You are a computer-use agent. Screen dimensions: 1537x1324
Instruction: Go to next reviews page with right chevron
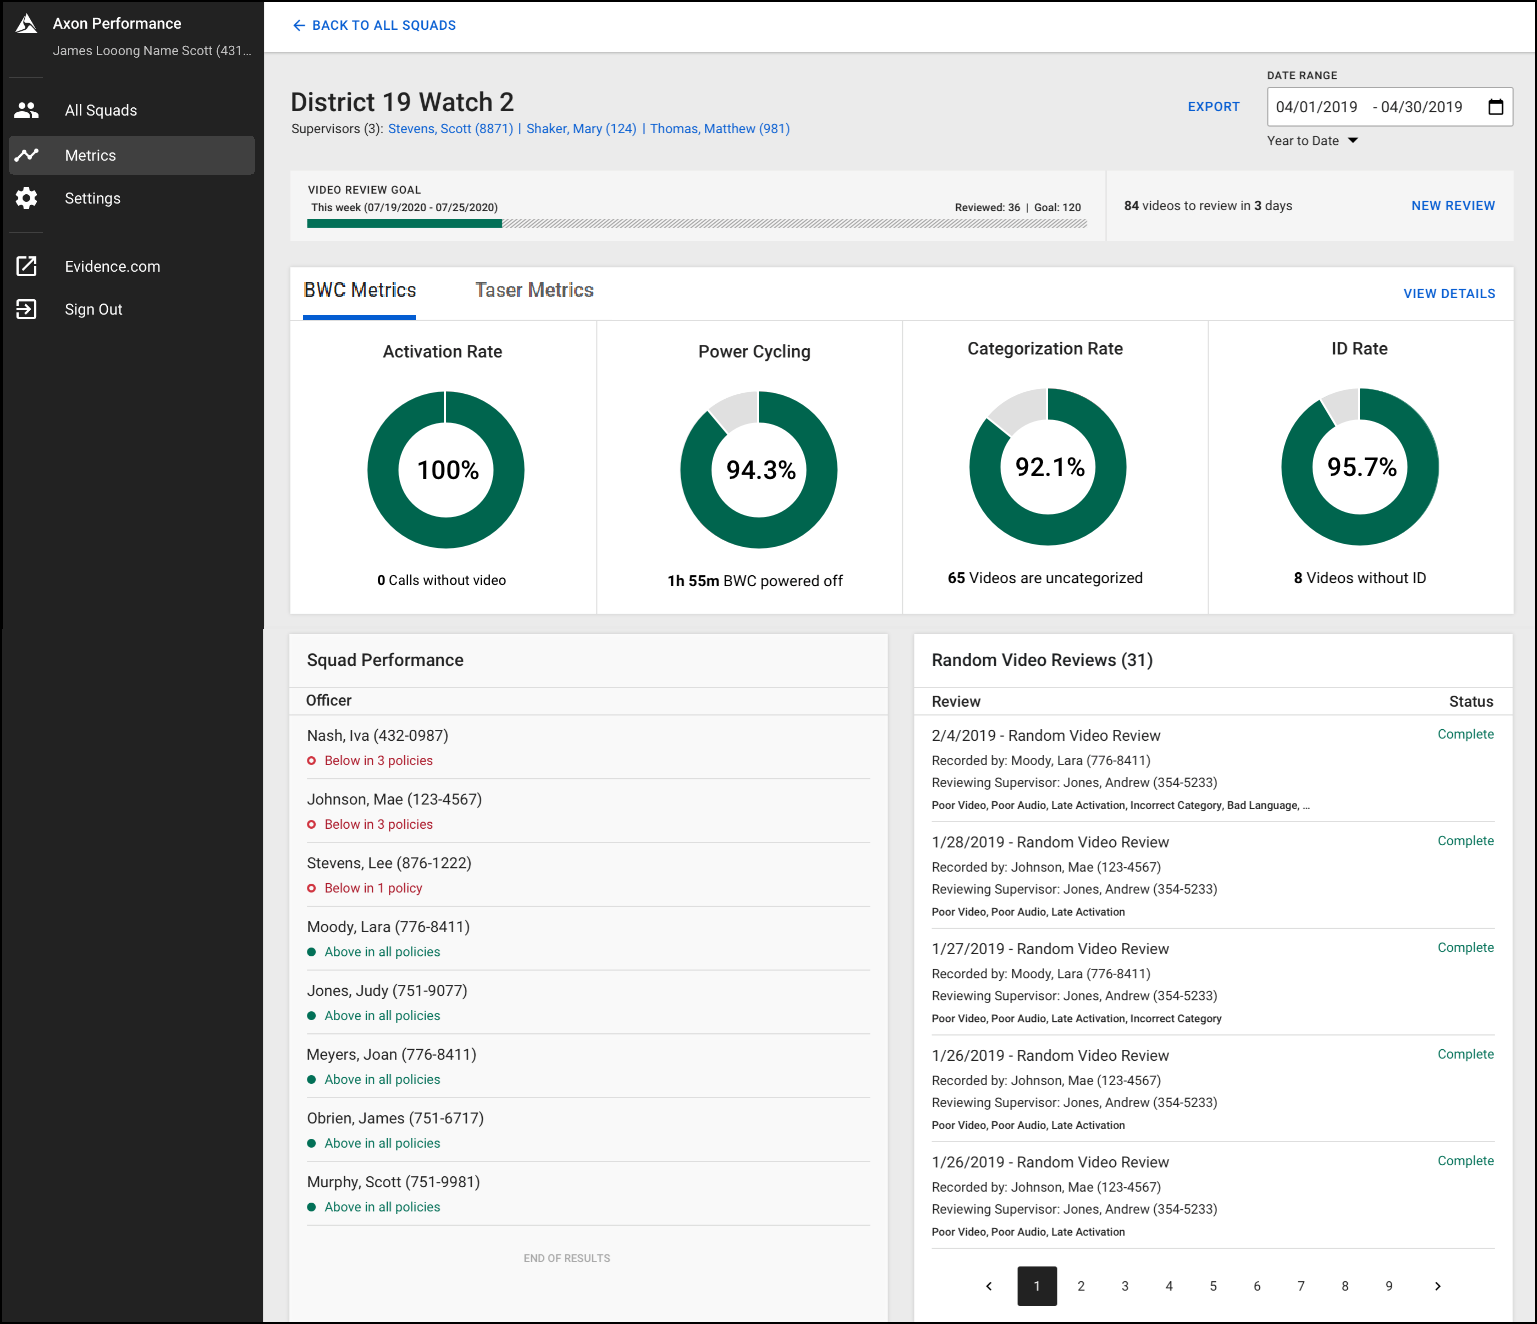(x=1437, y=1286)
